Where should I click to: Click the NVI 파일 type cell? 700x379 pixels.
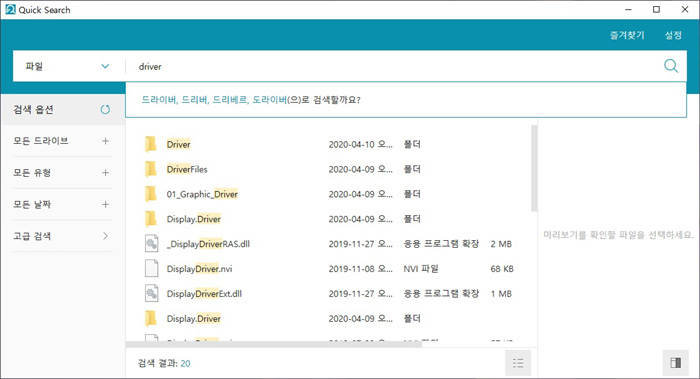421,269
